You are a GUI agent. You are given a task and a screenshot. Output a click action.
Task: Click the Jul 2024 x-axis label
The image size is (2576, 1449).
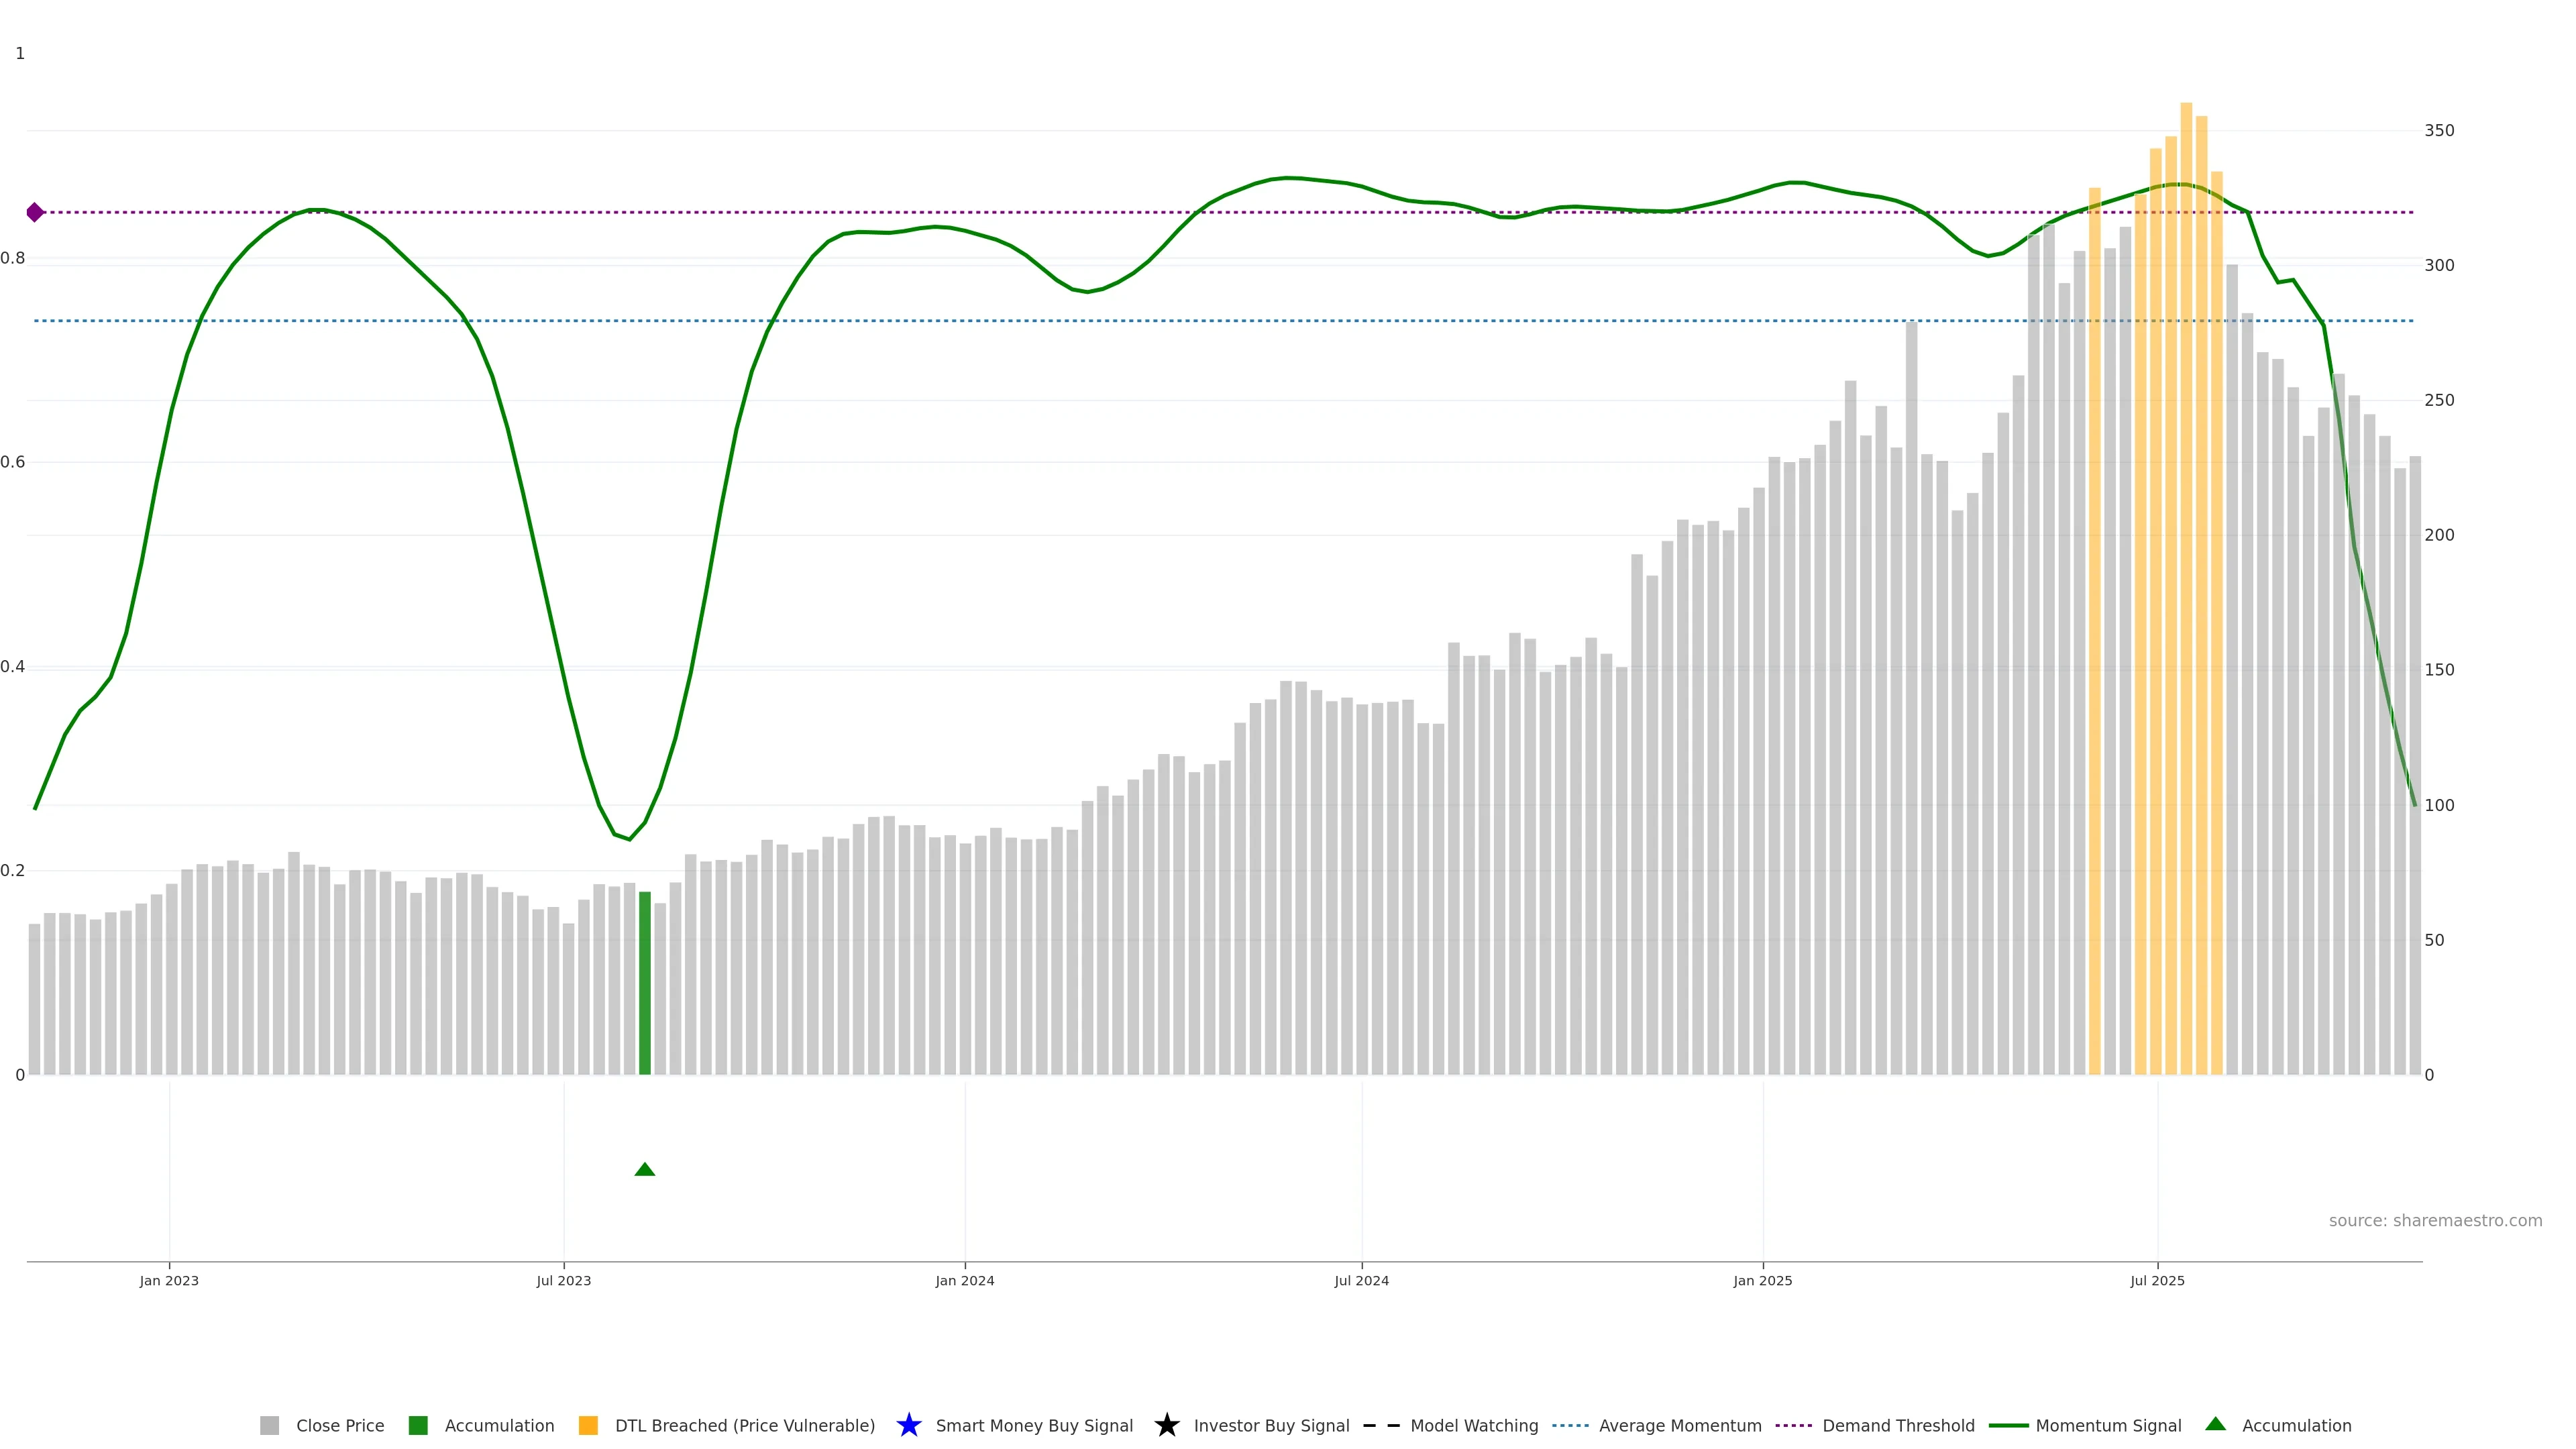1361,1280
